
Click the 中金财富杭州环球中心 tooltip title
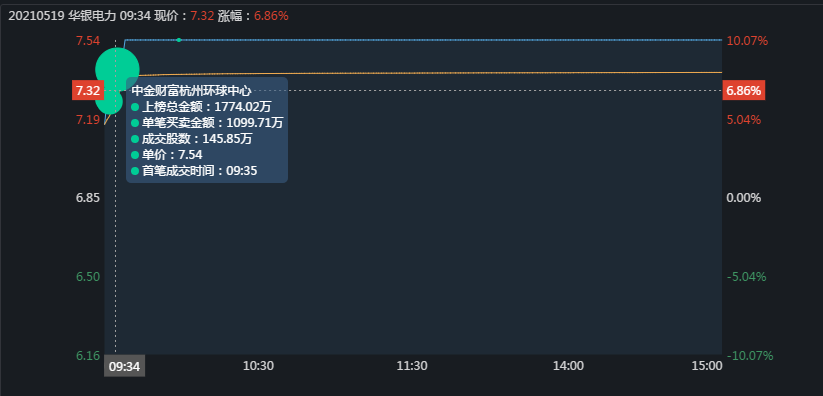tap(192, 91)
